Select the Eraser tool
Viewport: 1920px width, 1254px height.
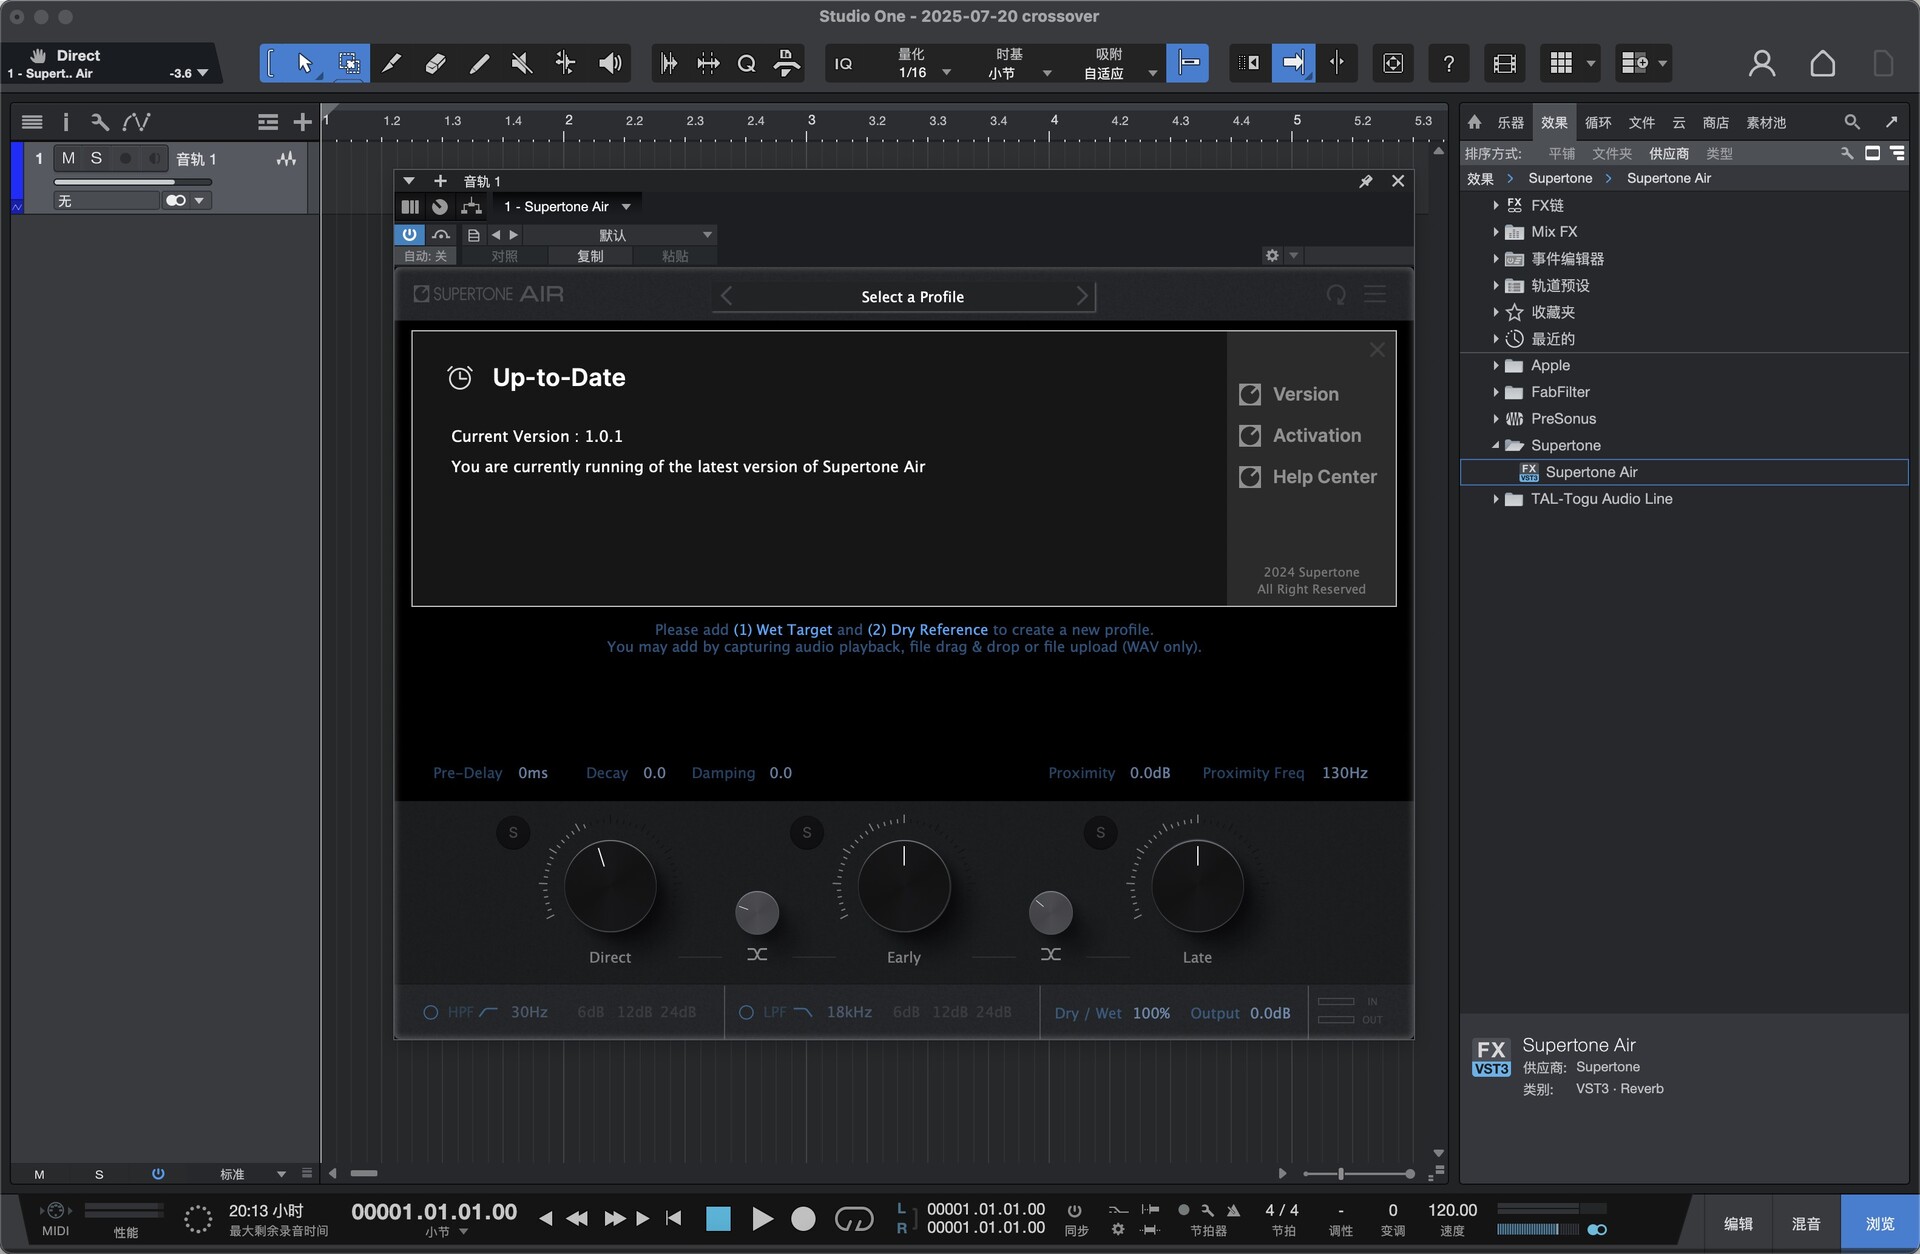click(435, 64)
